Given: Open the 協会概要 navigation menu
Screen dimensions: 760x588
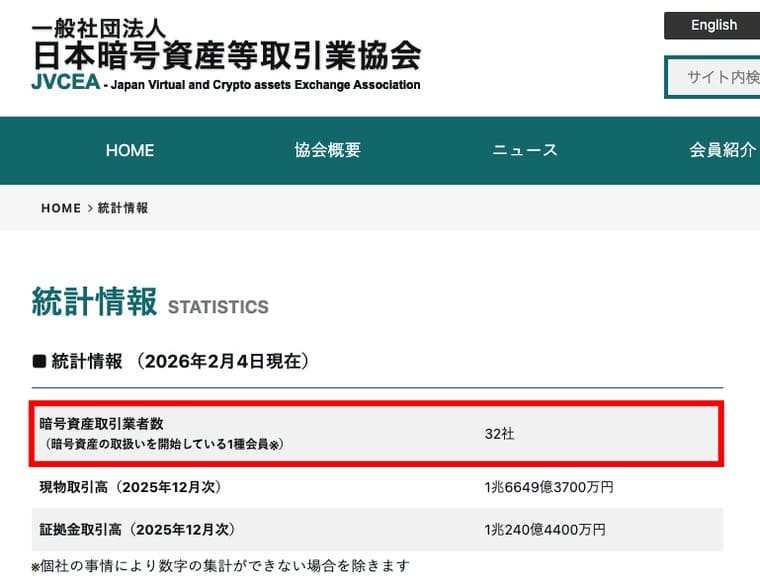Looking at the screenshot, I should tap(327, 151).
